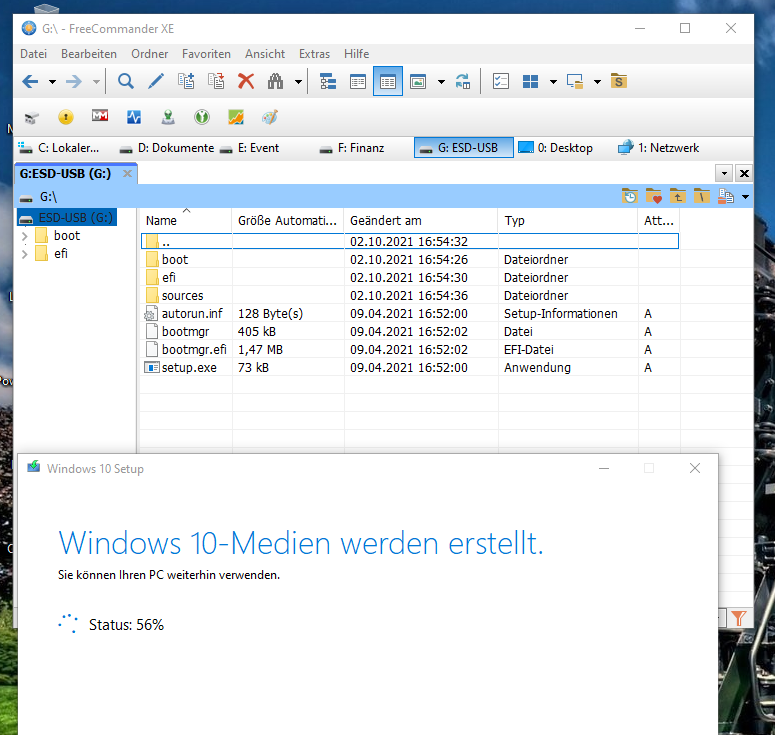Switch to thumbnails view icon
Screen dimensions: 775x735
pyautogui.click(x=418, y=82)
